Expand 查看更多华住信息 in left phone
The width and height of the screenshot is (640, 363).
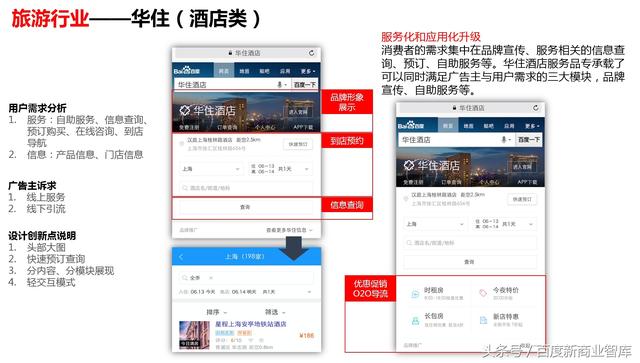pyautogui.click(x=289, y=230)
